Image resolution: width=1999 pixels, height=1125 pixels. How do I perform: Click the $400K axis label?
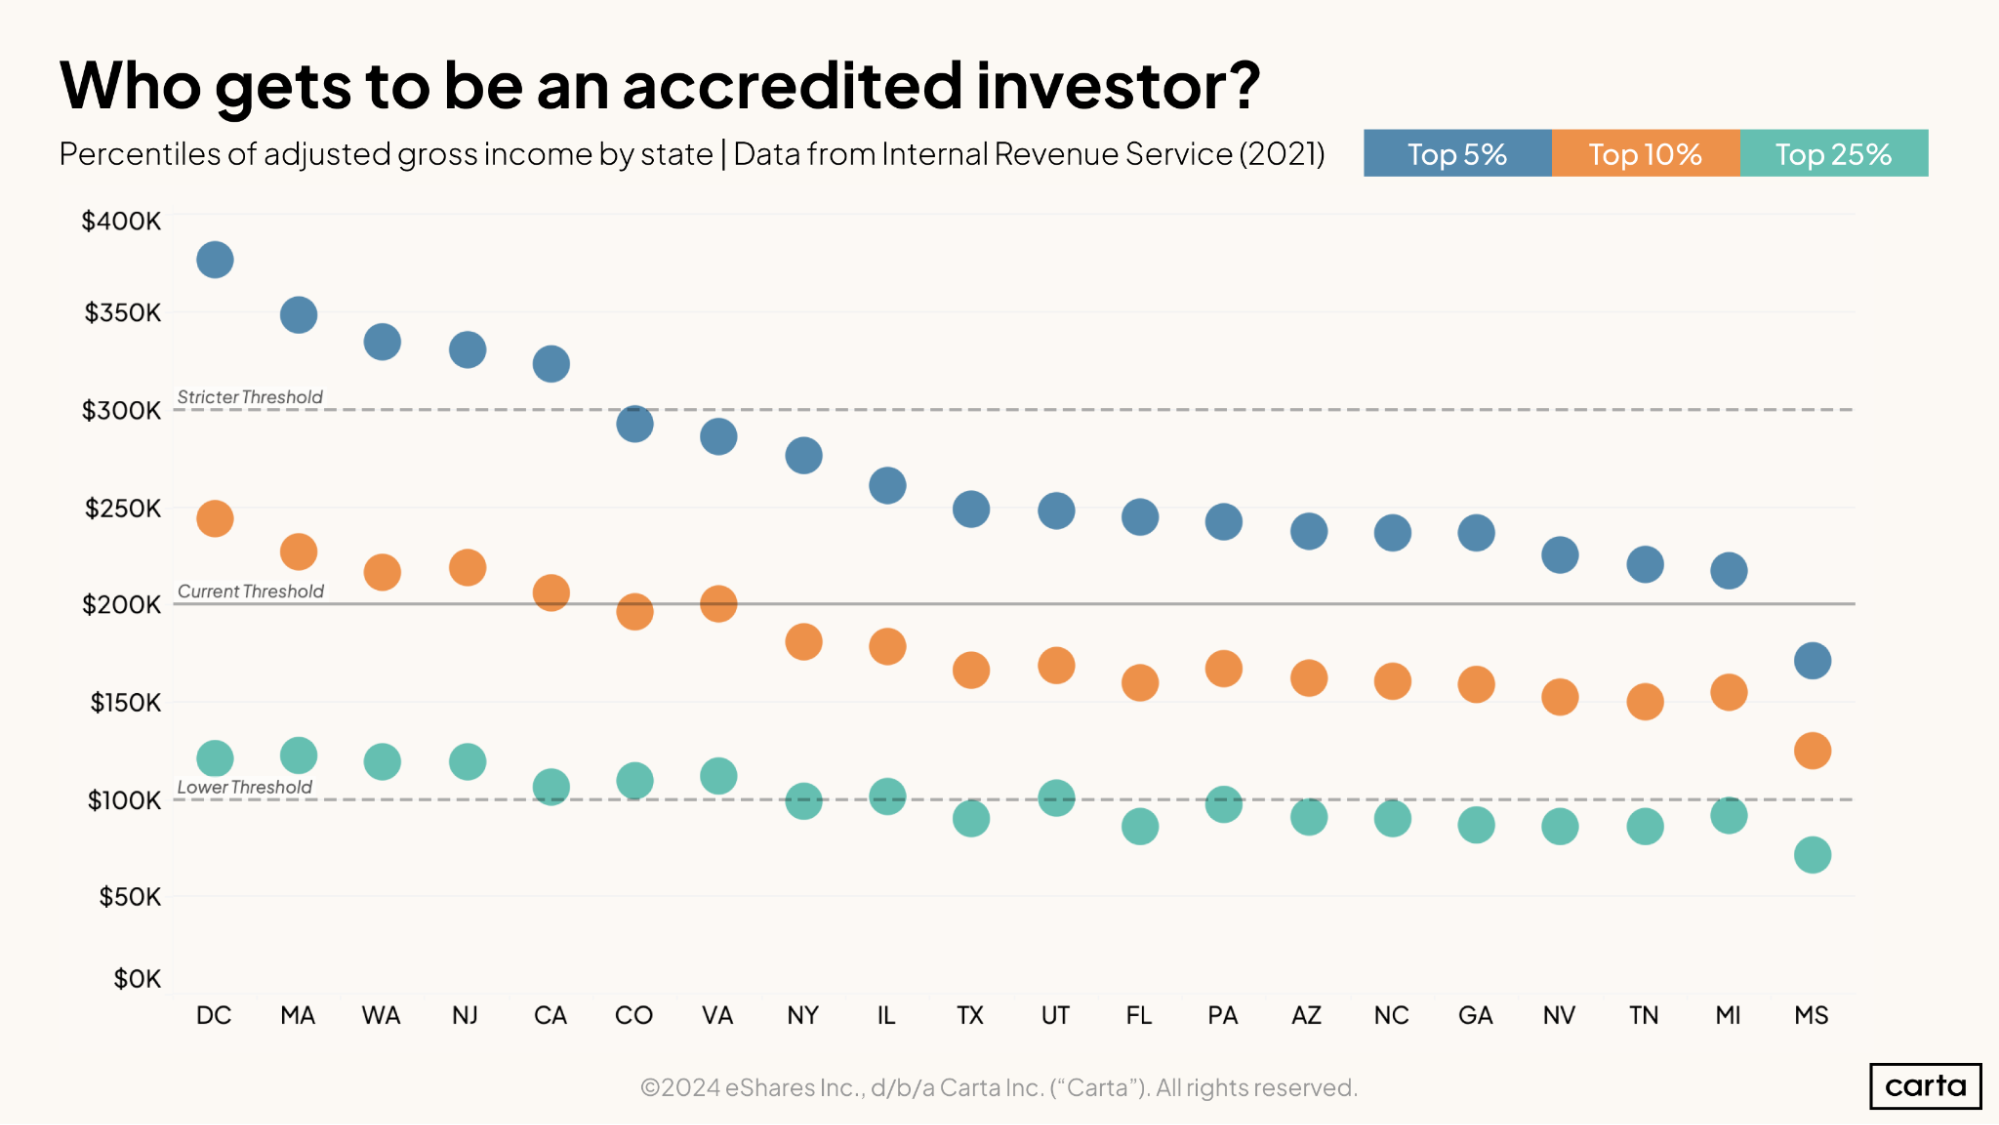coord(121,221)
